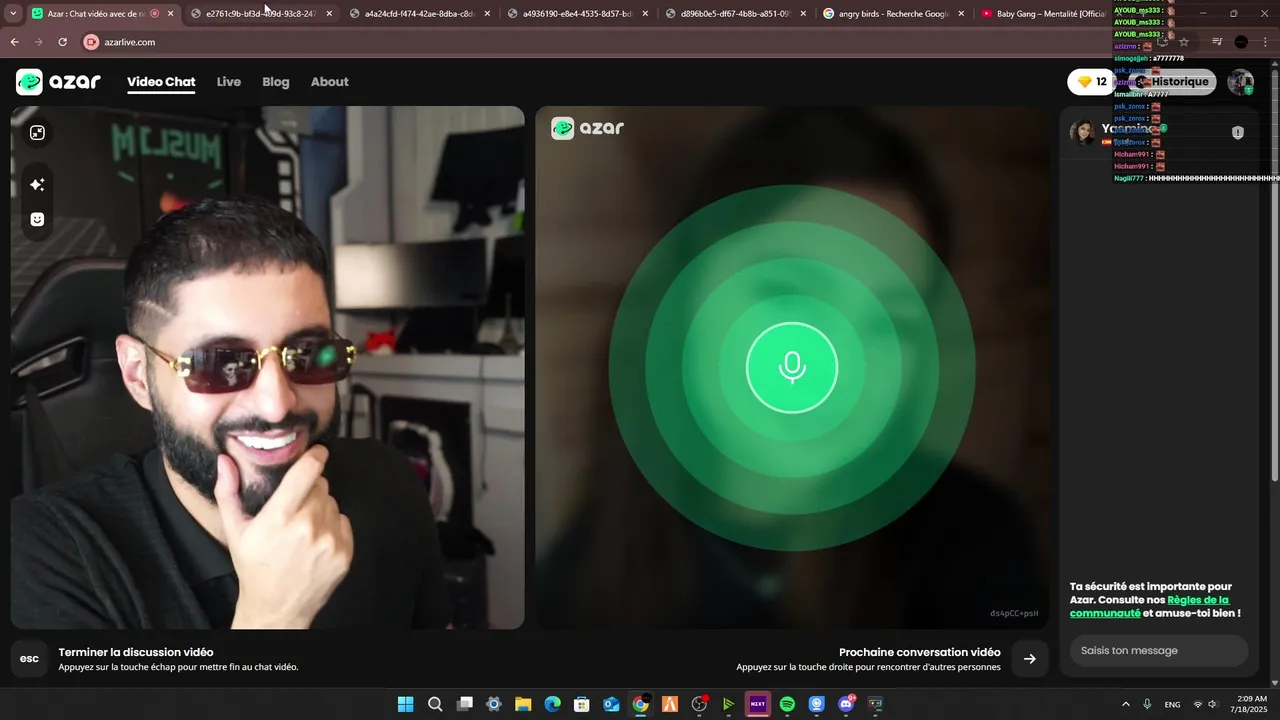Open the face filter sticker icon
The height and width of the screenshot is (720, 1280).
point(37,220)
